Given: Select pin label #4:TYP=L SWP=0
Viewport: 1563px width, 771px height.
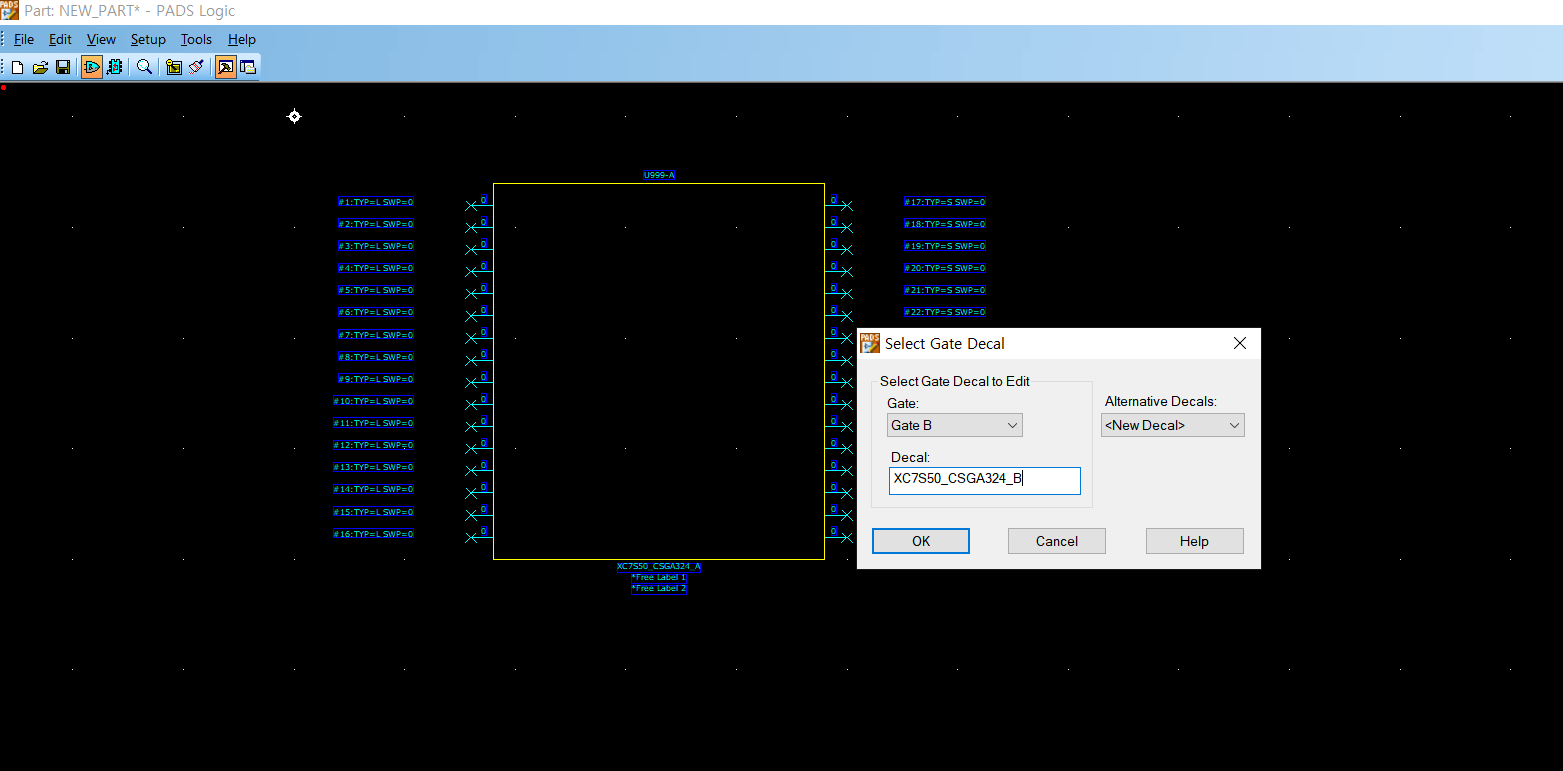Looking at the screenshot, I should [x=375, y=268].
